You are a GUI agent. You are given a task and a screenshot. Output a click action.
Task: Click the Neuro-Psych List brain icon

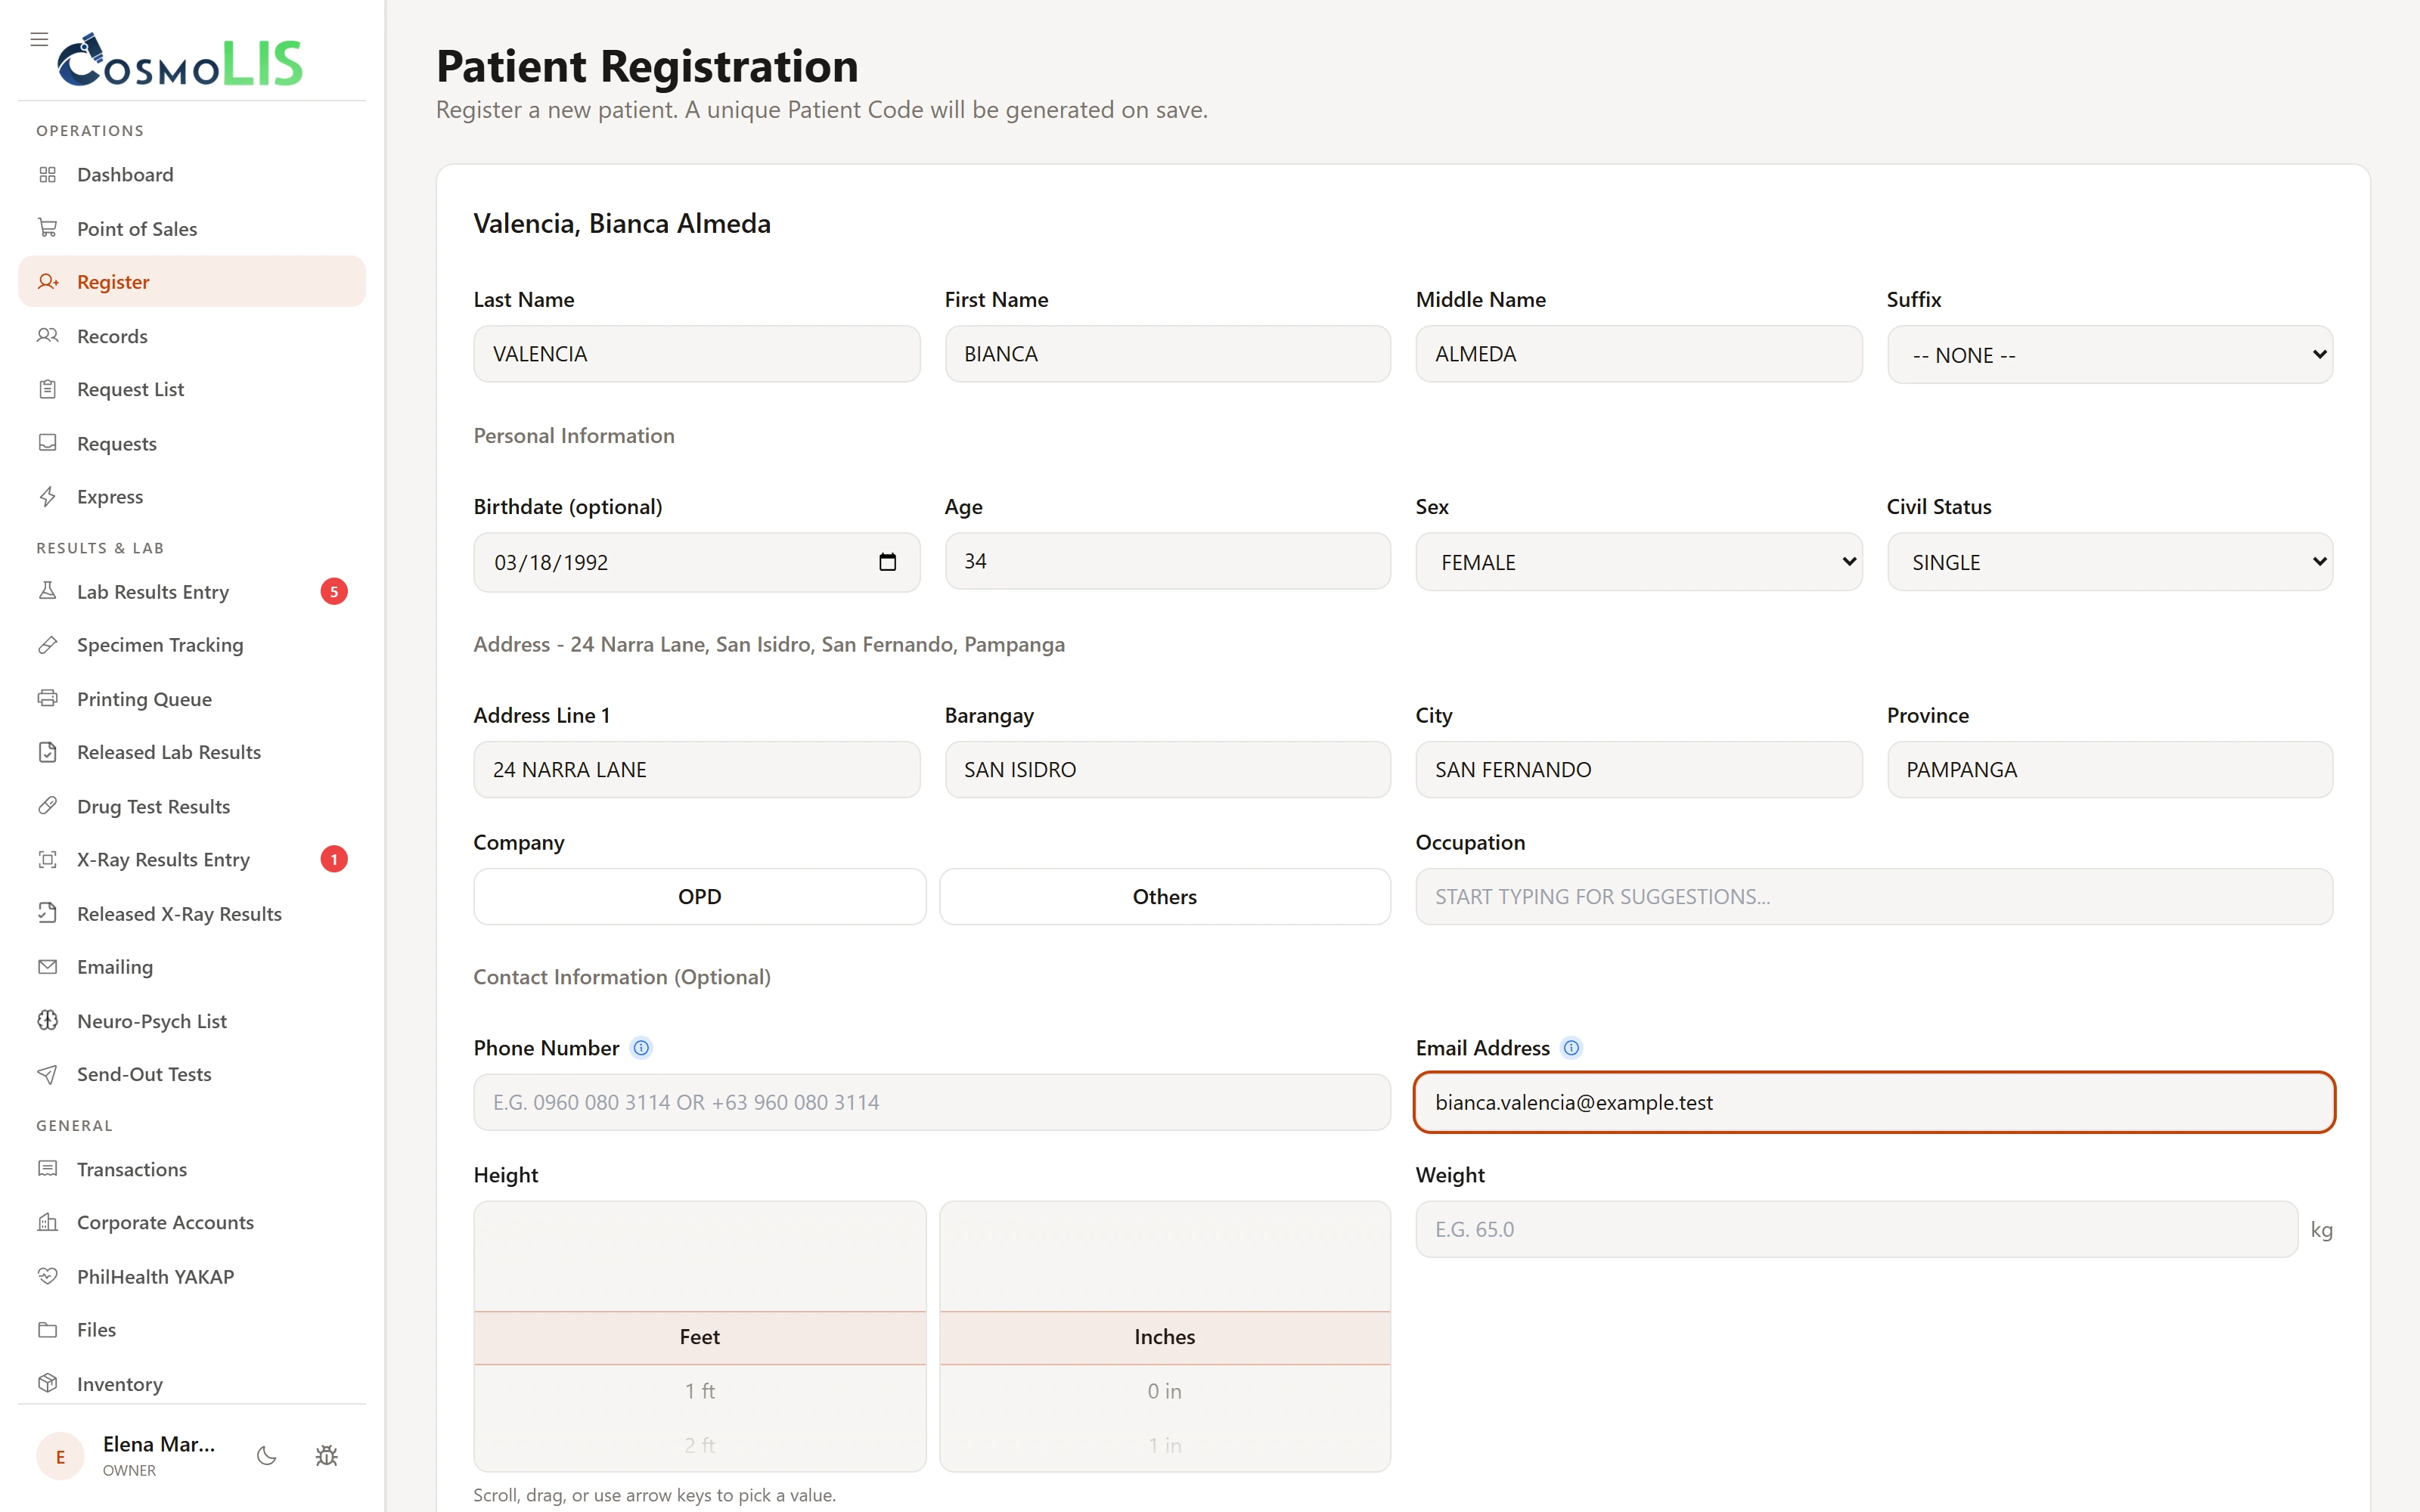[x=47, y=1020]
